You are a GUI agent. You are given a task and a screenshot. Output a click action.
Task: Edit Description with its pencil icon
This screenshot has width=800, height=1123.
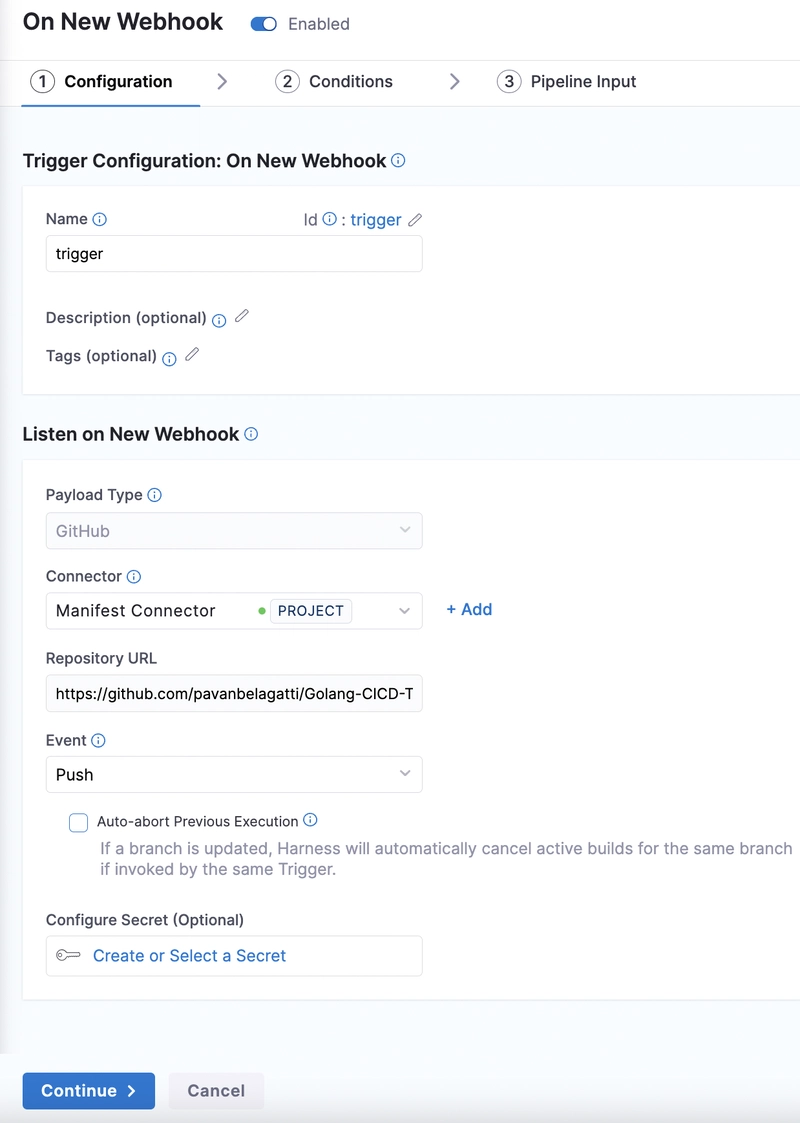(x=241, y=316)
